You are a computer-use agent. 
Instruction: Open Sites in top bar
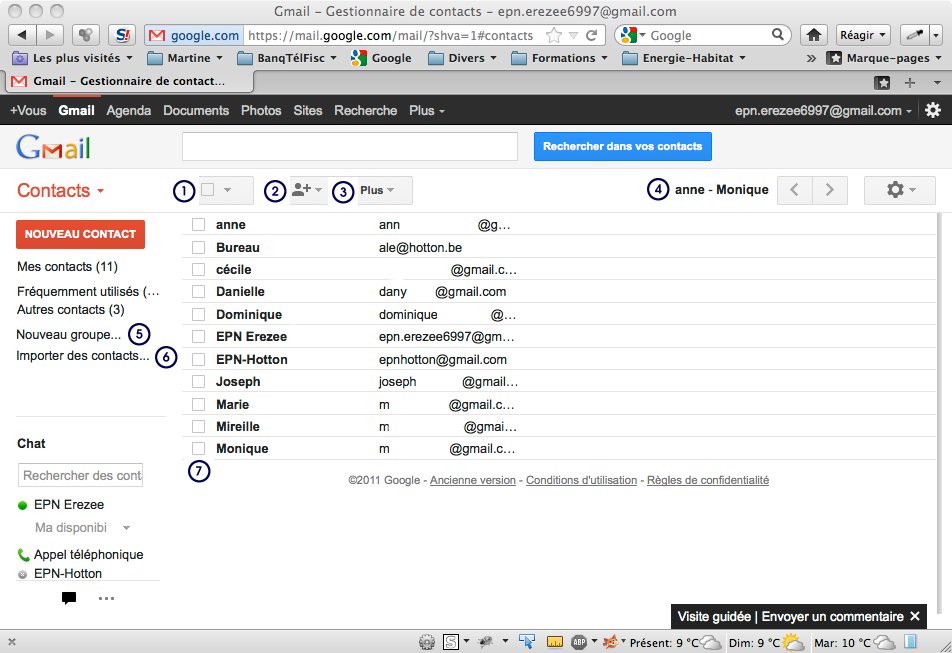tap(308, 110)
